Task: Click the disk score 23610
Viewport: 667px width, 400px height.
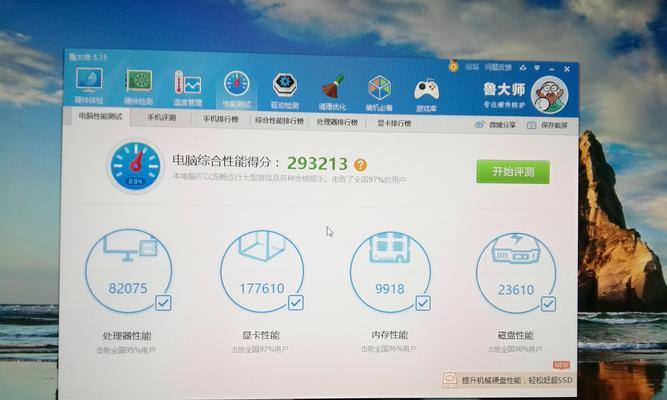Action: click(x=516, y=290)
